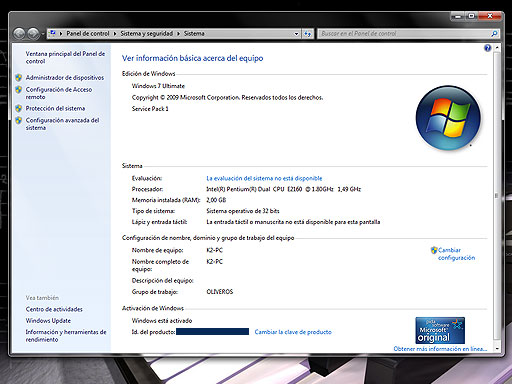This screenshot has height=384, width=512.
Task: Focus 'Buscar en el Panel de control' field
Action: 404,34
